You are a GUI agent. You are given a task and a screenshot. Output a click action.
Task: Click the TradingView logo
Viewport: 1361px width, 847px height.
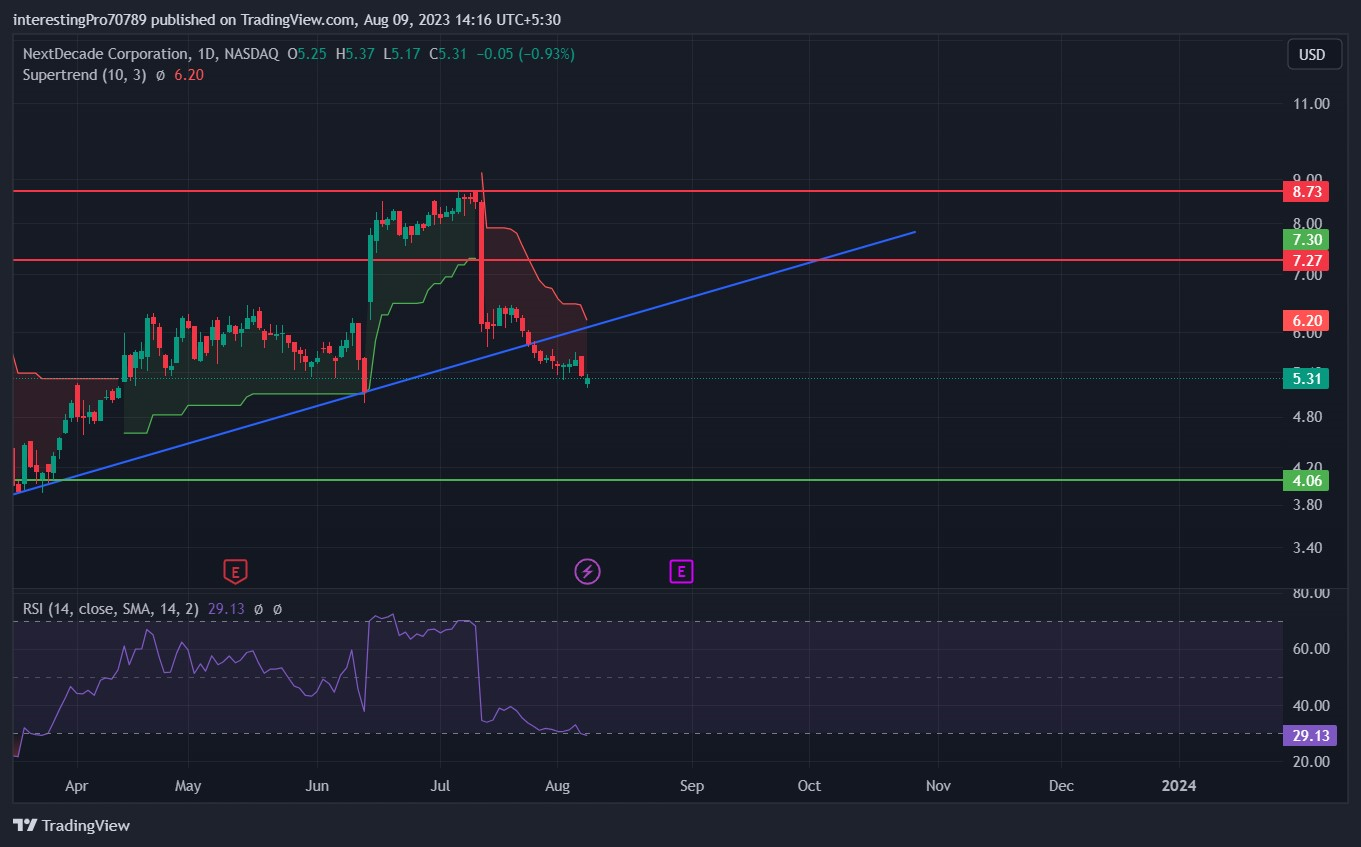(x=72, y=825)
